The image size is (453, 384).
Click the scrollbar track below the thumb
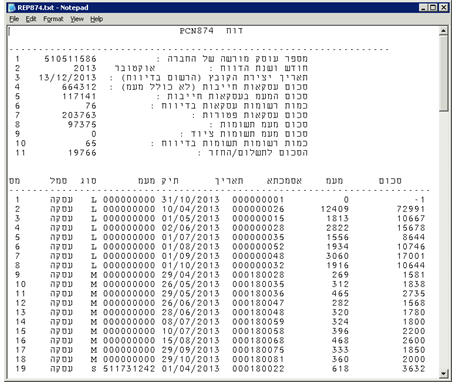pos(443,240)
